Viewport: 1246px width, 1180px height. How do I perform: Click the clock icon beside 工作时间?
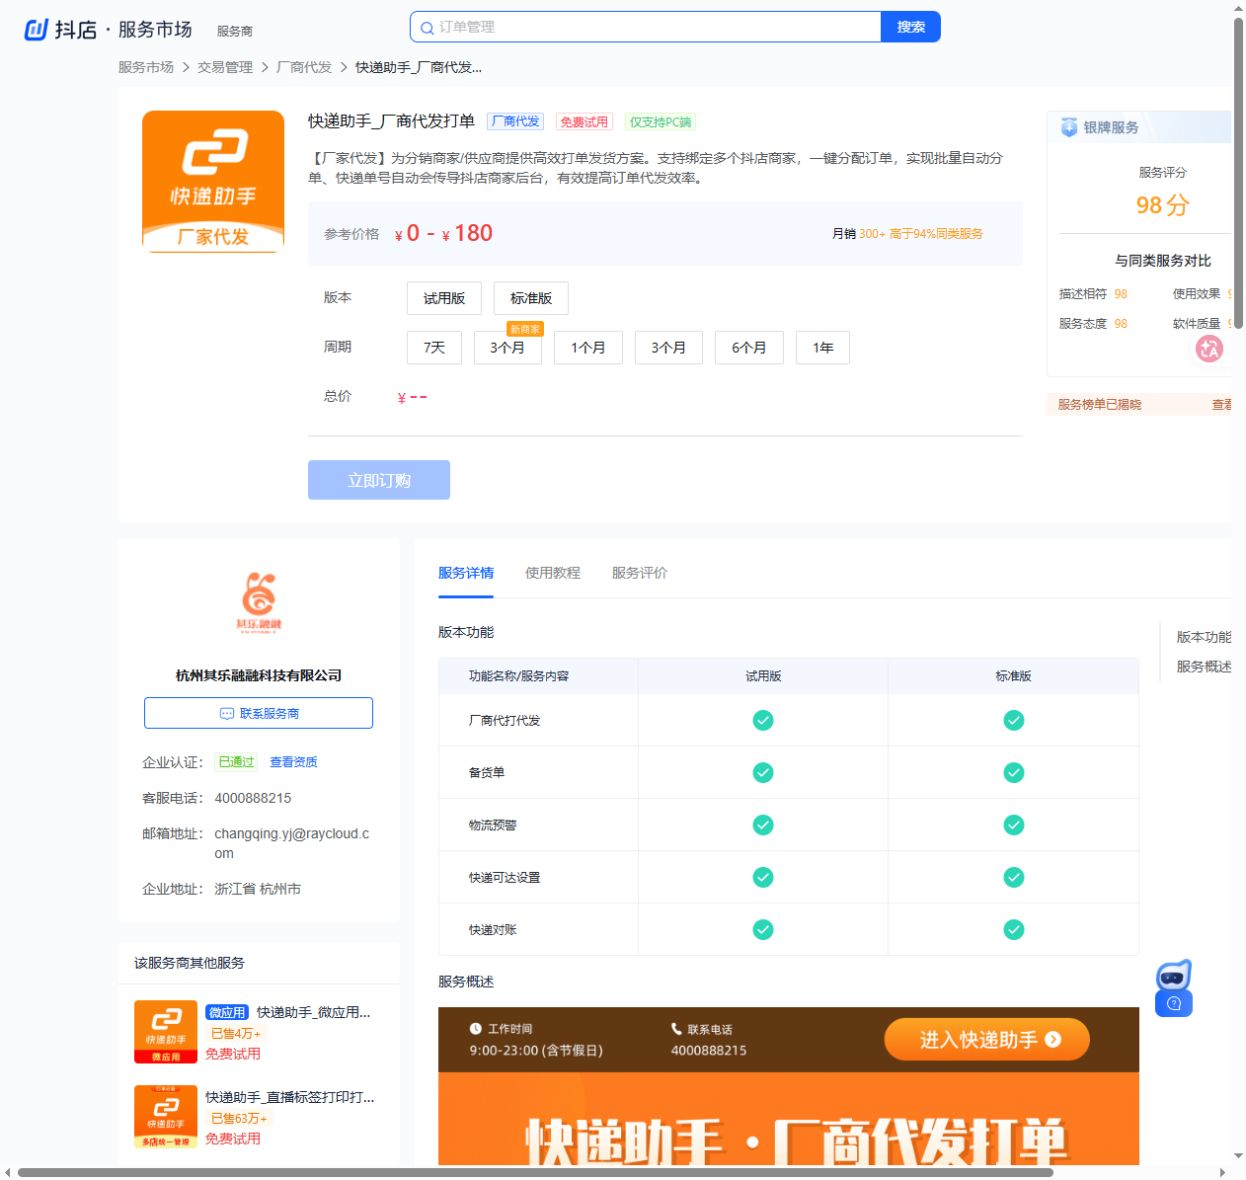click(476, 1029)
